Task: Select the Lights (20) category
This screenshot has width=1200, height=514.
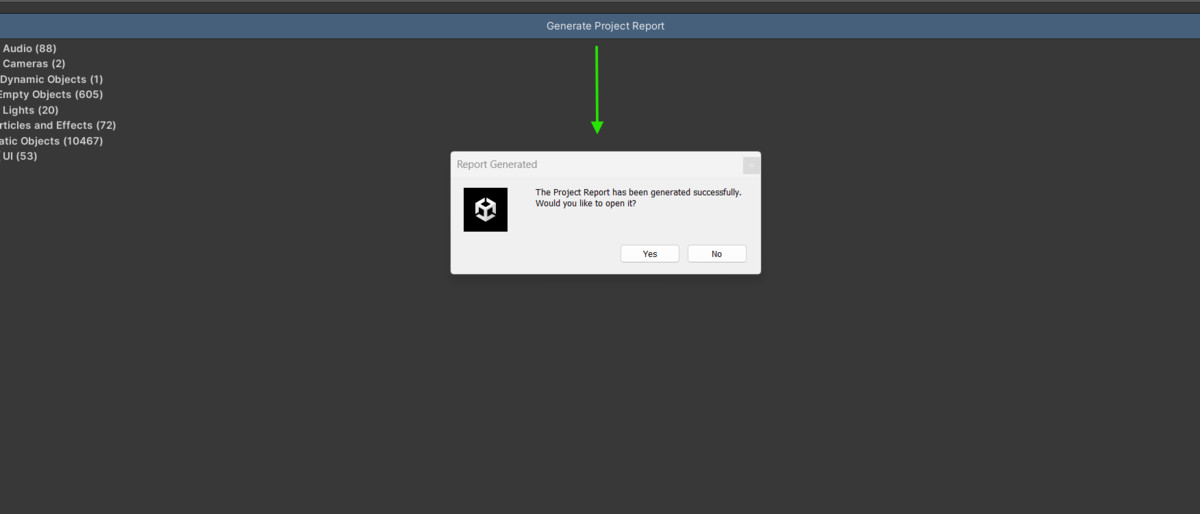Action: (30, 110)
